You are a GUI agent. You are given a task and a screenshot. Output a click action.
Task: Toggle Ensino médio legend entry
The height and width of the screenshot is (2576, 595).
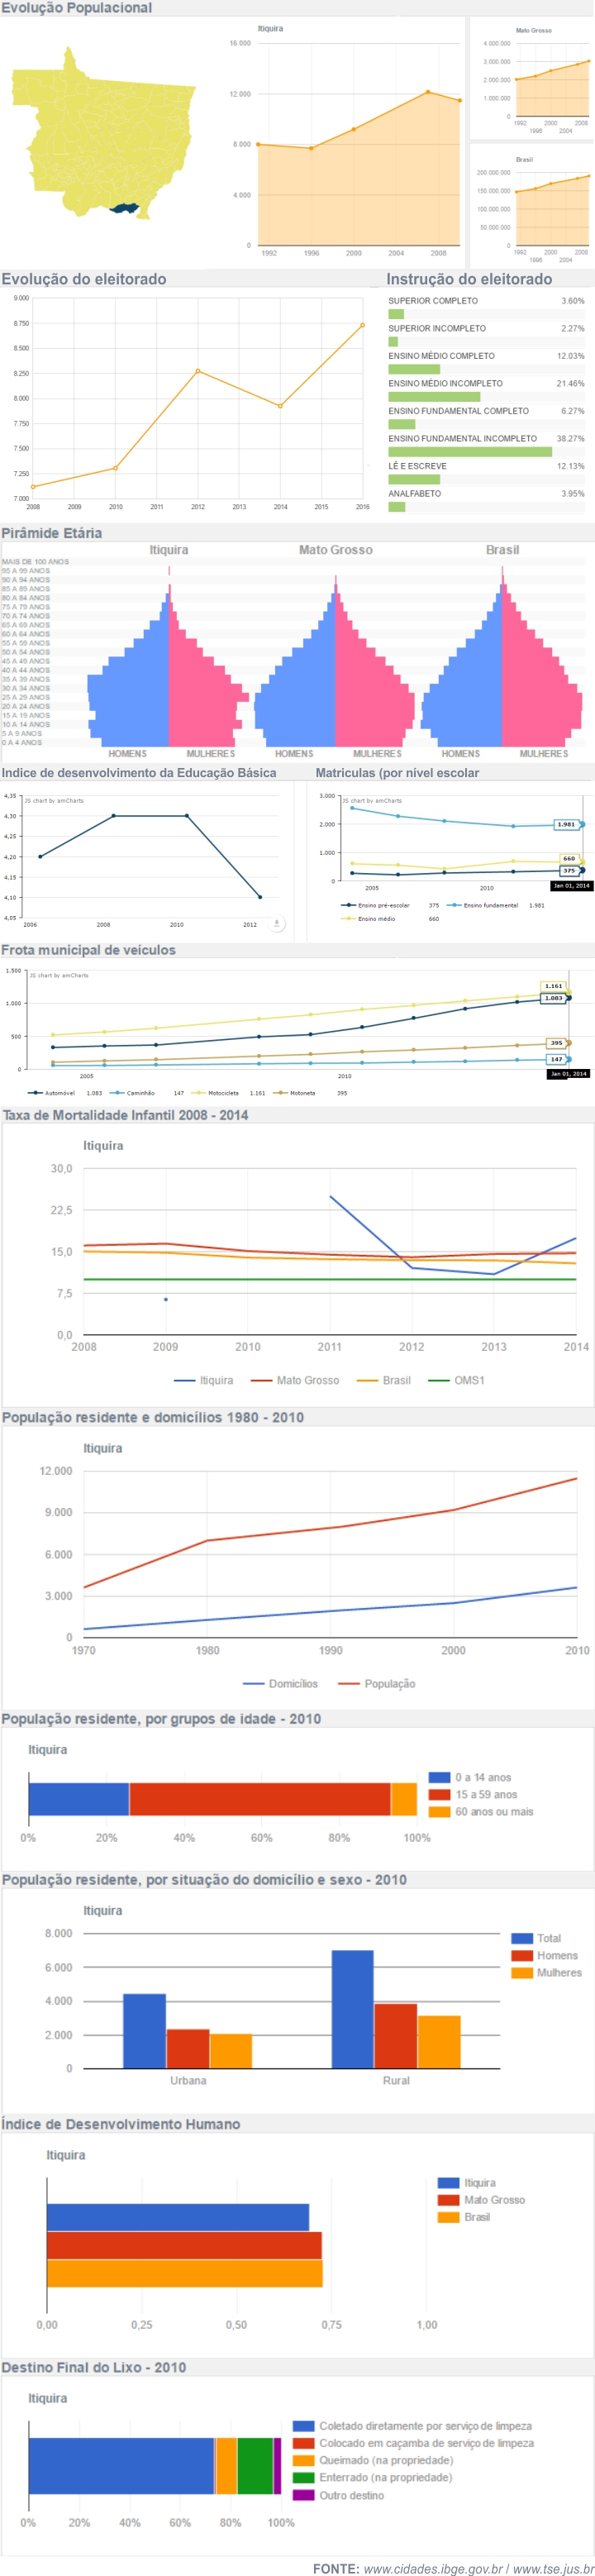tap(369, 919)
